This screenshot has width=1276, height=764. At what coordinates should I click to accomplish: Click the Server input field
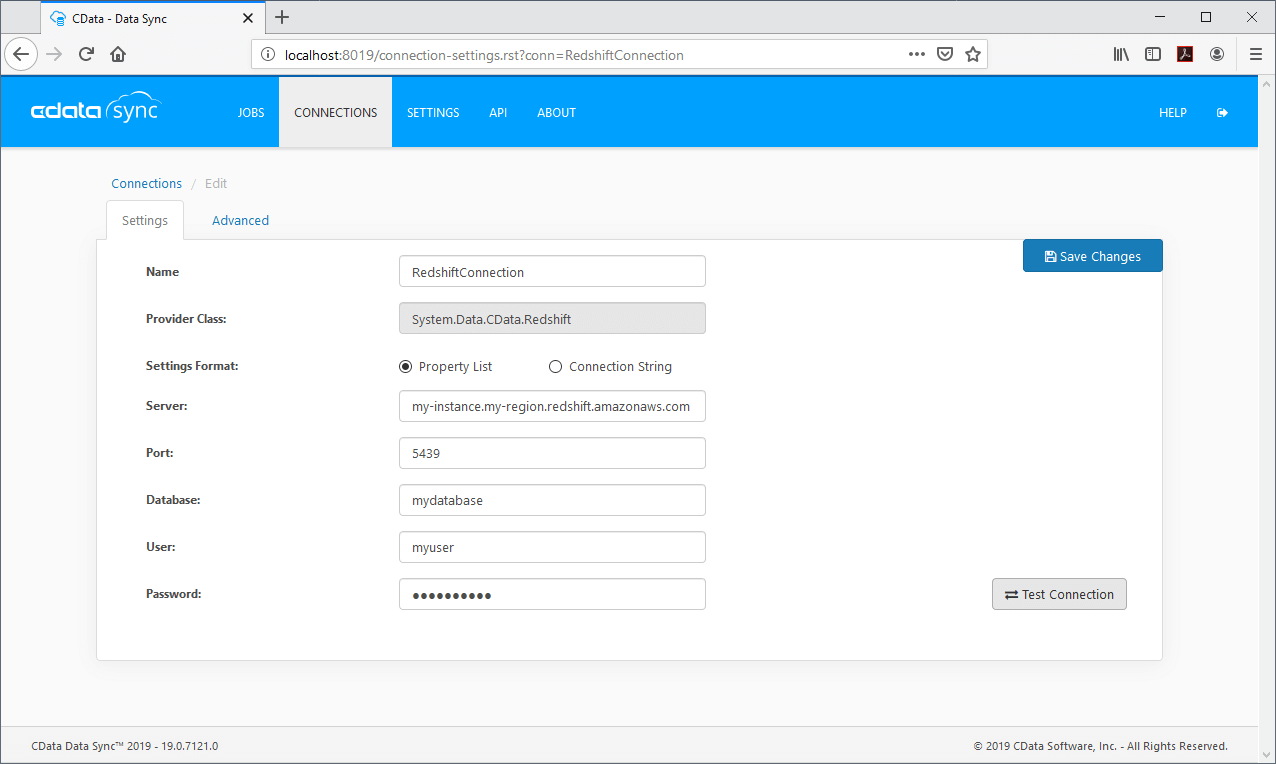(552, 407)
